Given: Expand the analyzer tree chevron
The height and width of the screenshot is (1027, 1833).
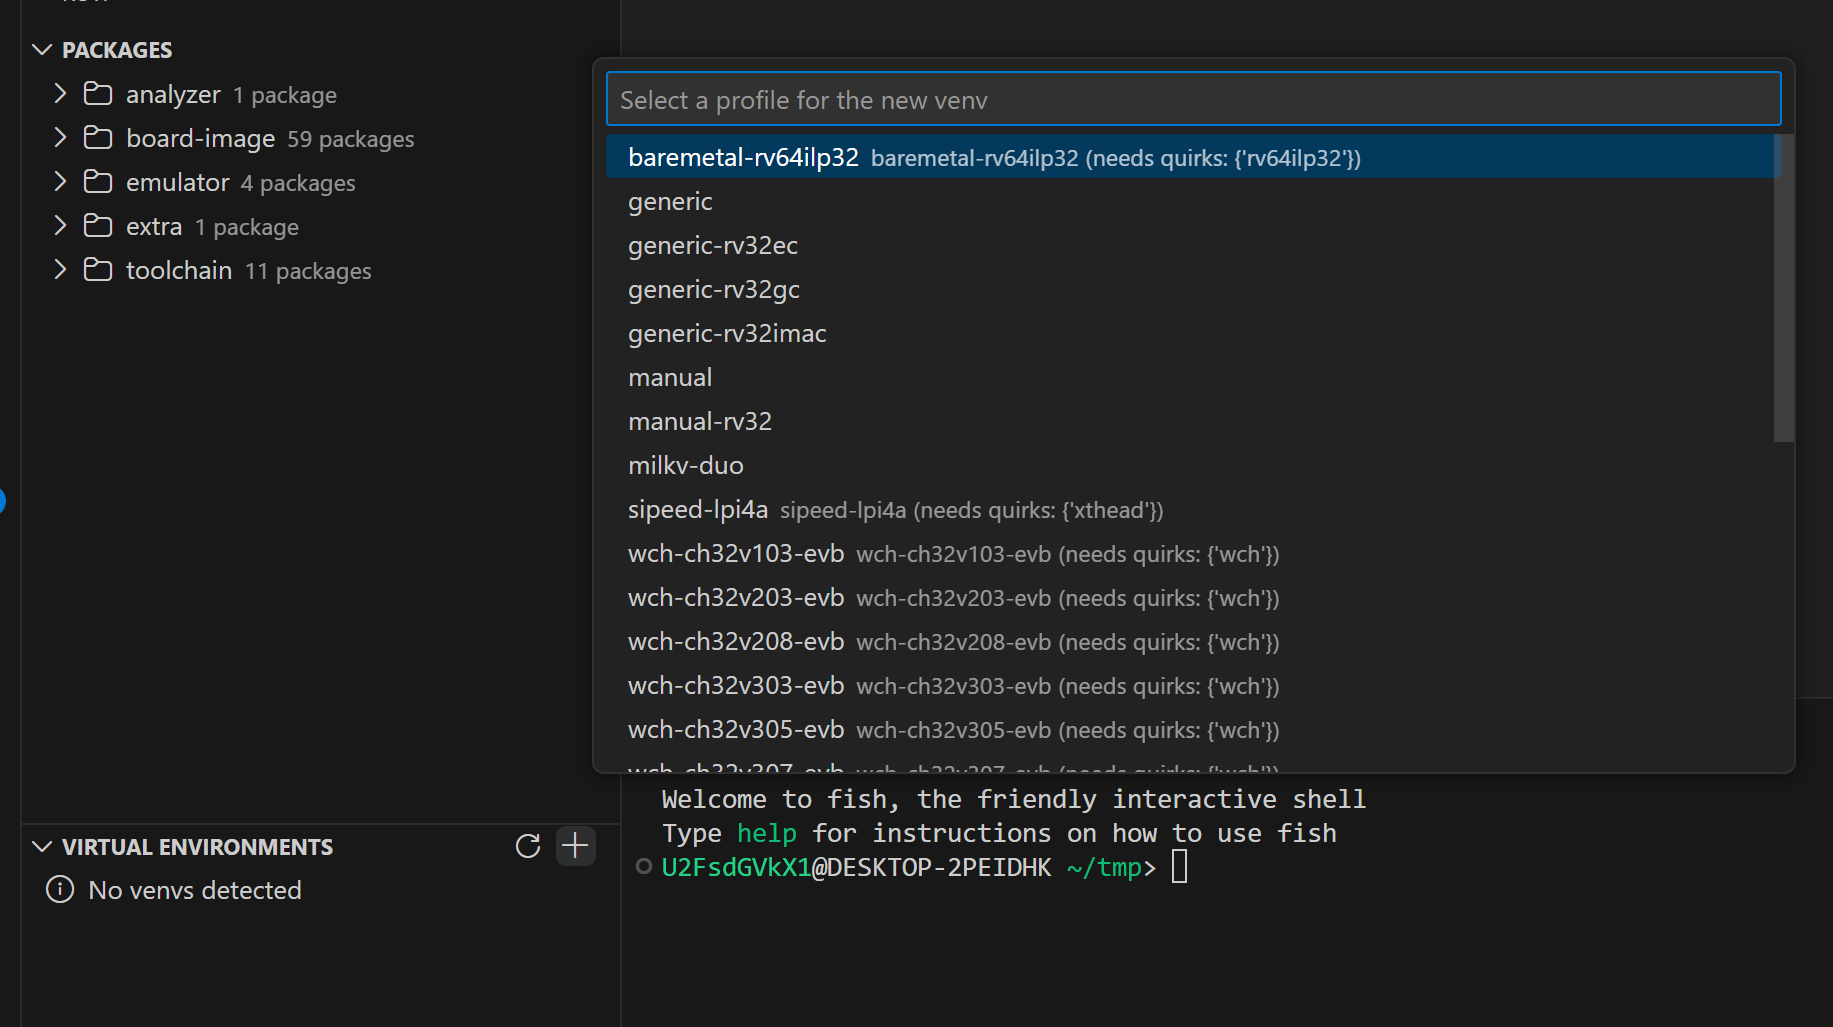Looking at the screenshot, I should point(60,94).
